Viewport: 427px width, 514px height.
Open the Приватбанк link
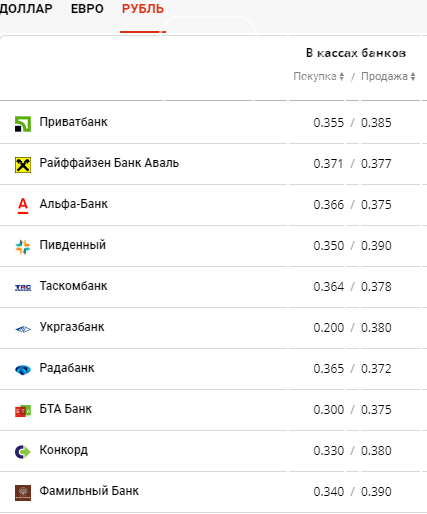(x=73, y=122)
